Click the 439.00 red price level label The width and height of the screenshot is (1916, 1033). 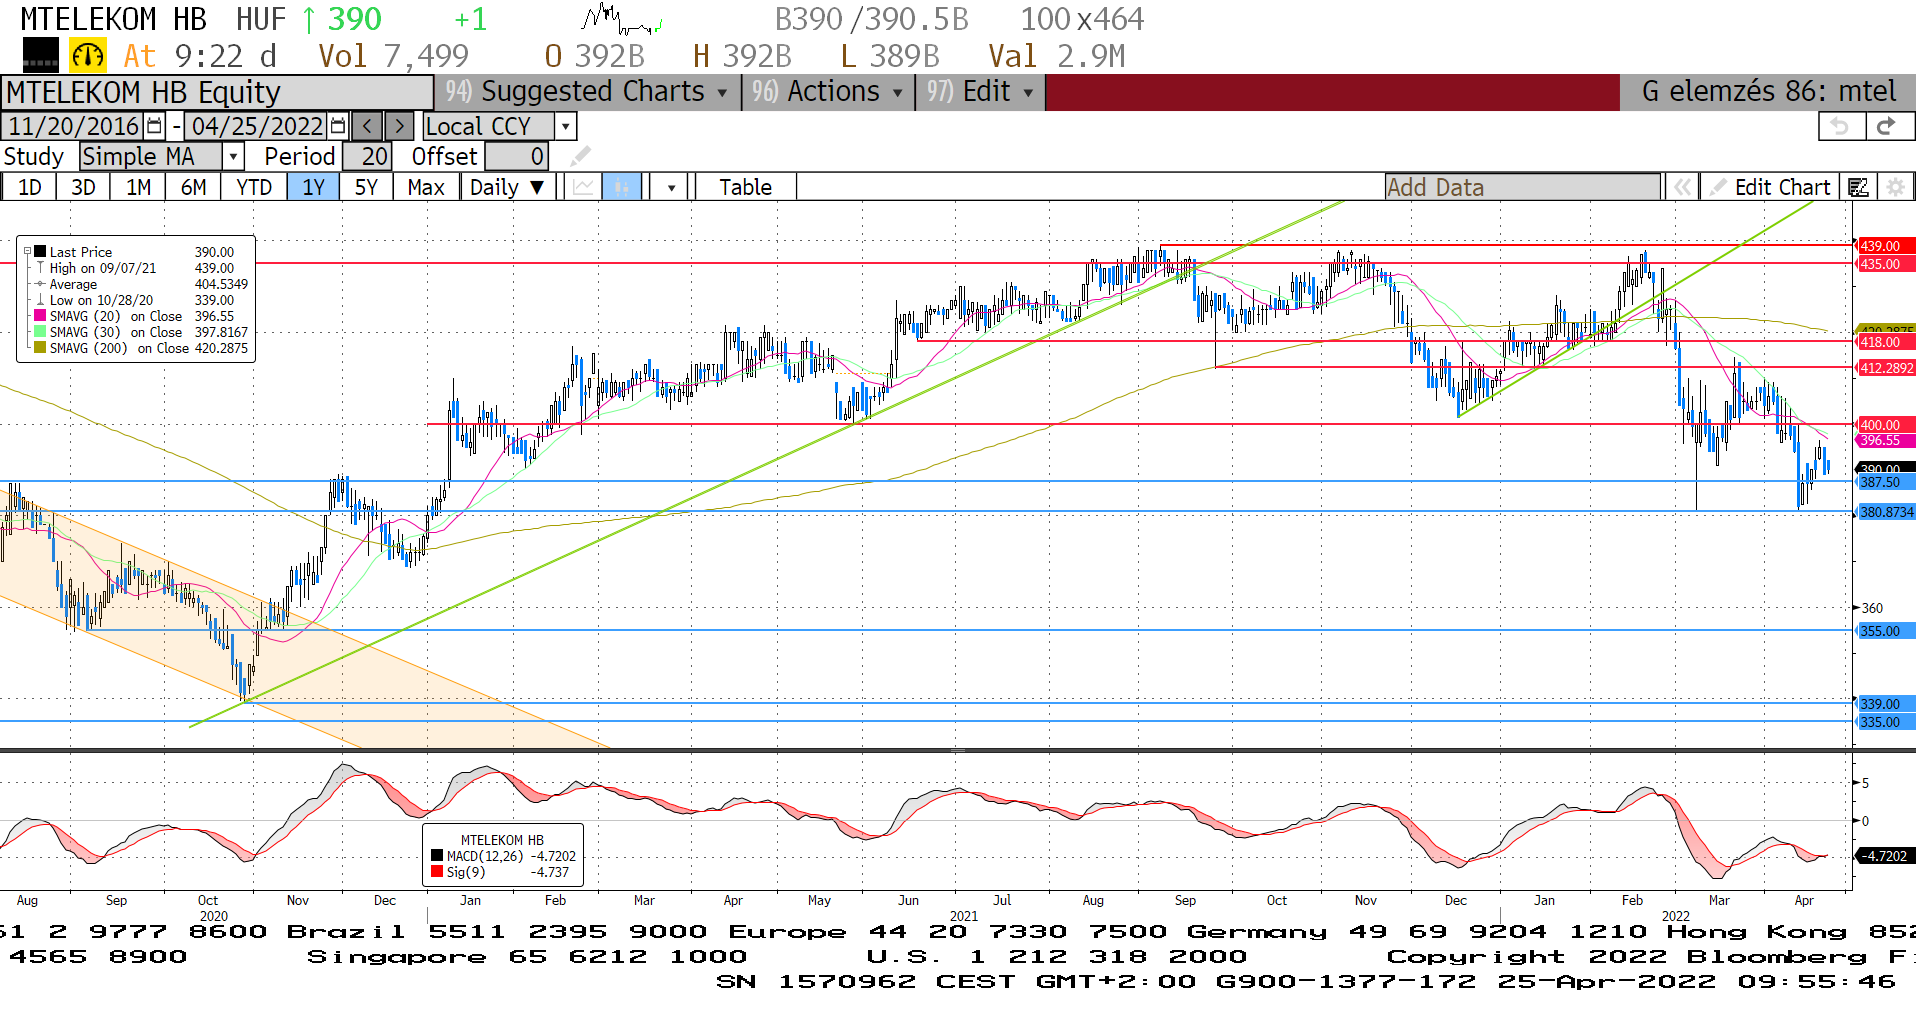(1884, 246)
